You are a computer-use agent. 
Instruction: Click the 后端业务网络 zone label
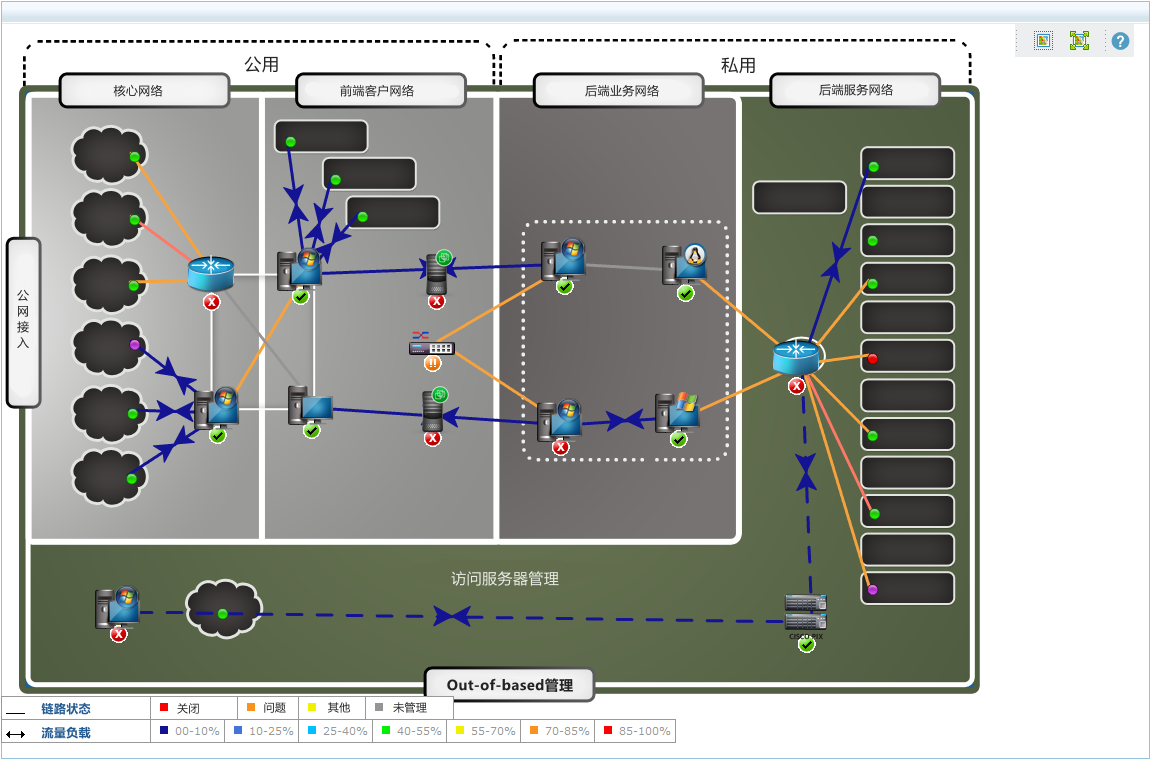click(x=619, y=90)
